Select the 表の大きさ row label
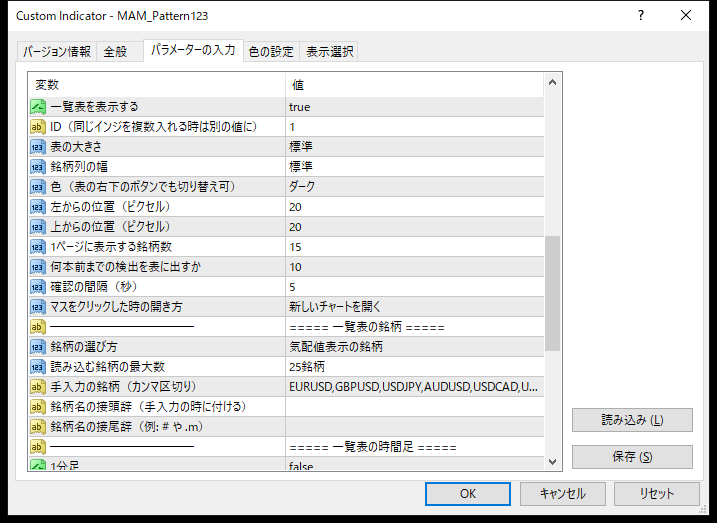The image size is (717, 523). point(76,147)
